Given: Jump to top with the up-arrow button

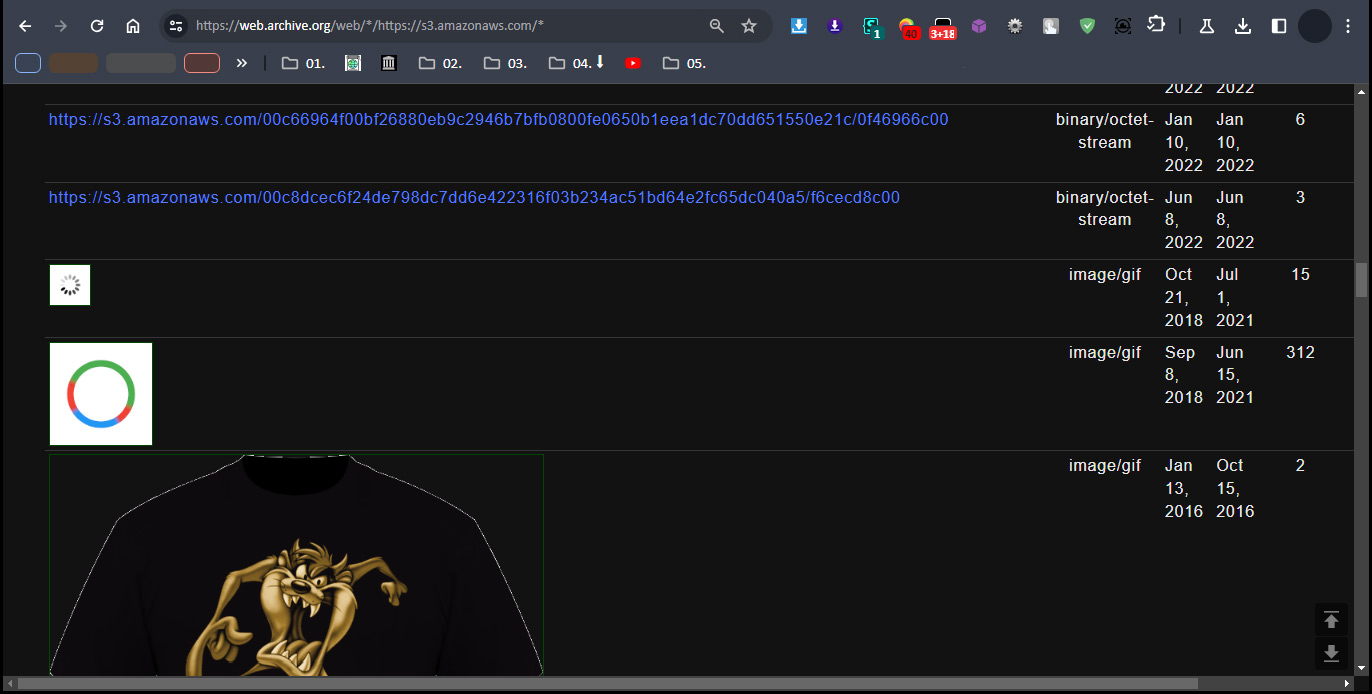Looking at the screenshot, I should coord(1331,620).
